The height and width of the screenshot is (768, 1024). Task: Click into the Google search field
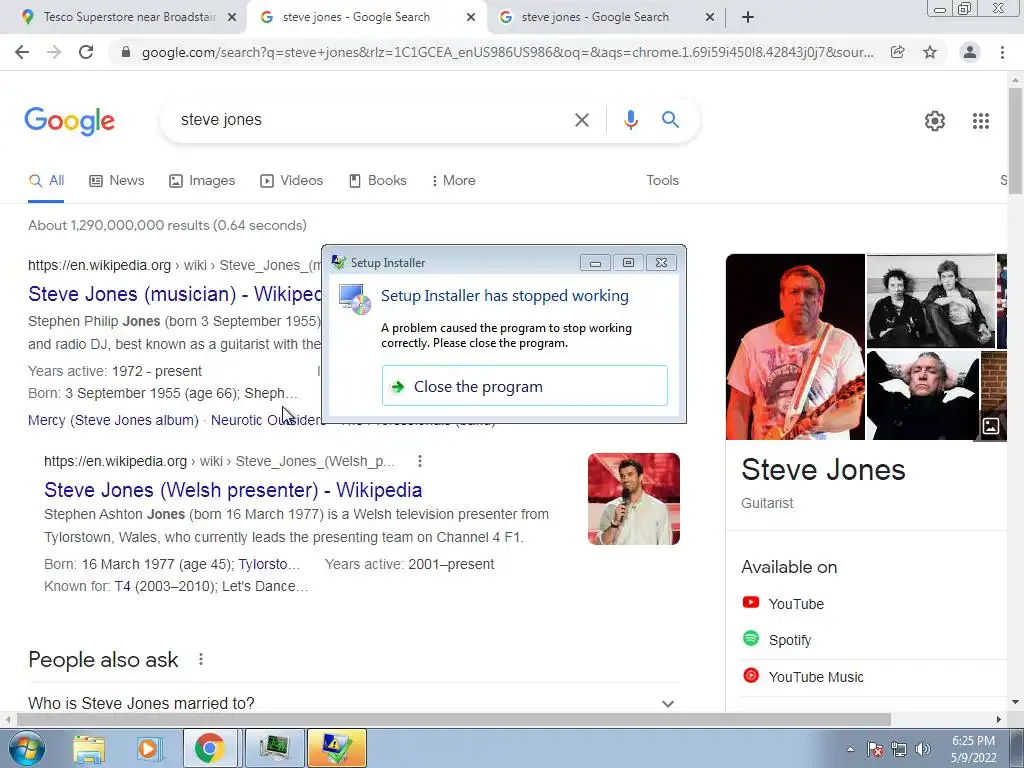pyautogui.click(x=372, y=120)
